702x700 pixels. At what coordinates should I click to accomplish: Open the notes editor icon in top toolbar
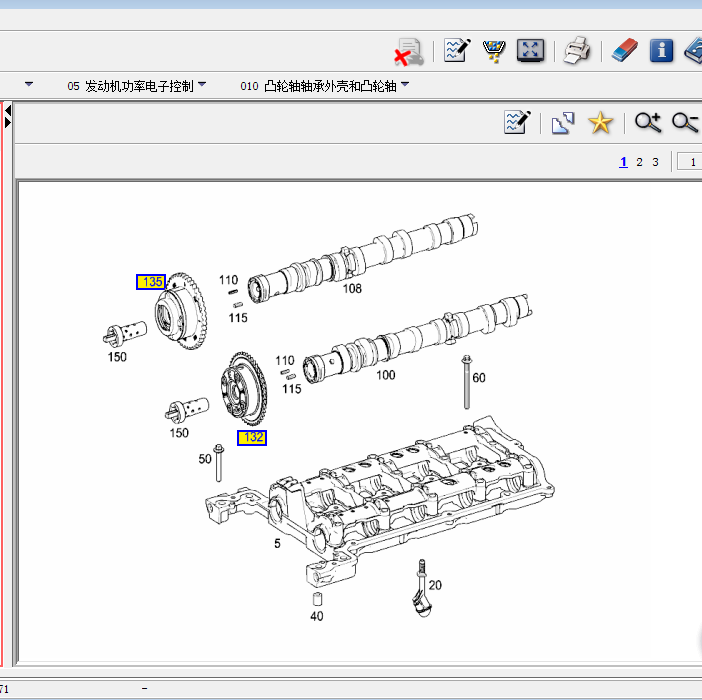[x=457, y=50]
